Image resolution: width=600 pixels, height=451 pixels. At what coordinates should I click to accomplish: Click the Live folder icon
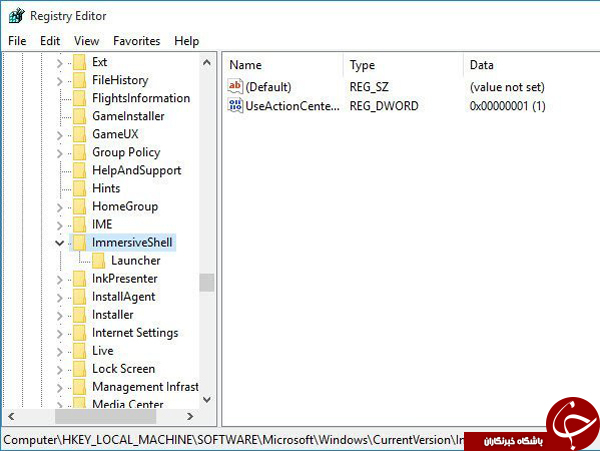coord(79,350)
